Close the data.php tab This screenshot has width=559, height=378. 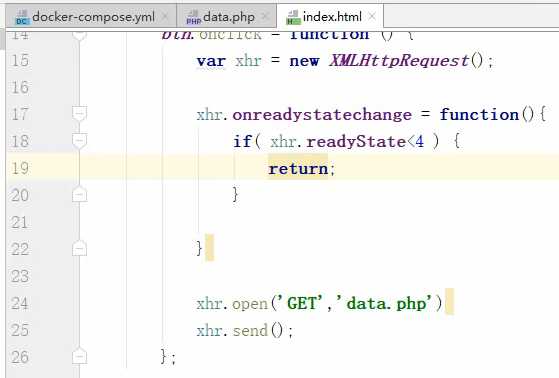click(x=265, y=16)
